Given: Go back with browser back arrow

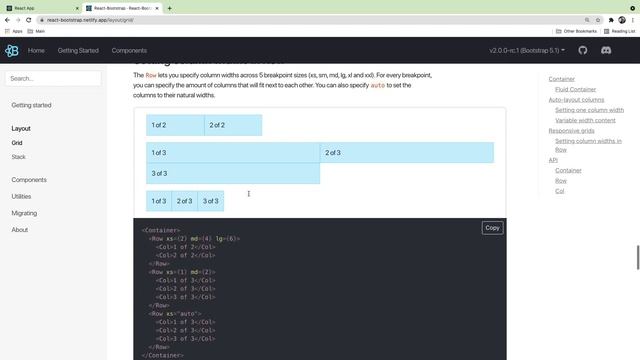Looking at the screenshot, I should (7, 20).
